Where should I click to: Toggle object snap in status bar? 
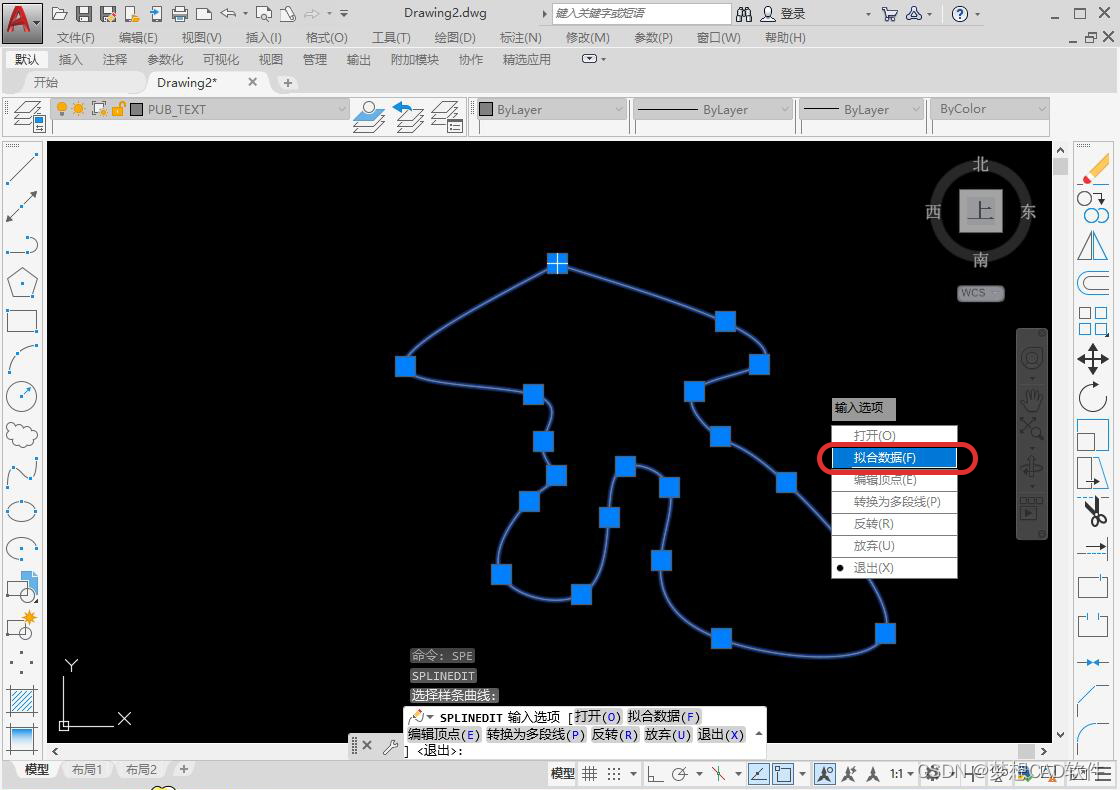click(x=783, y=773)
